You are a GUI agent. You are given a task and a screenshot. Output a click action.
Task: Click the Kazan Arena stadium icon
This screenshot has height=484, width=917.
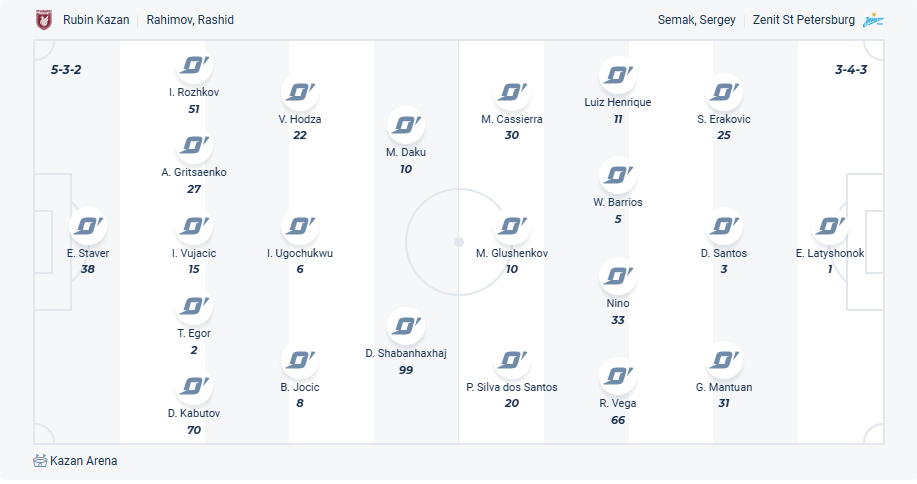40,461
